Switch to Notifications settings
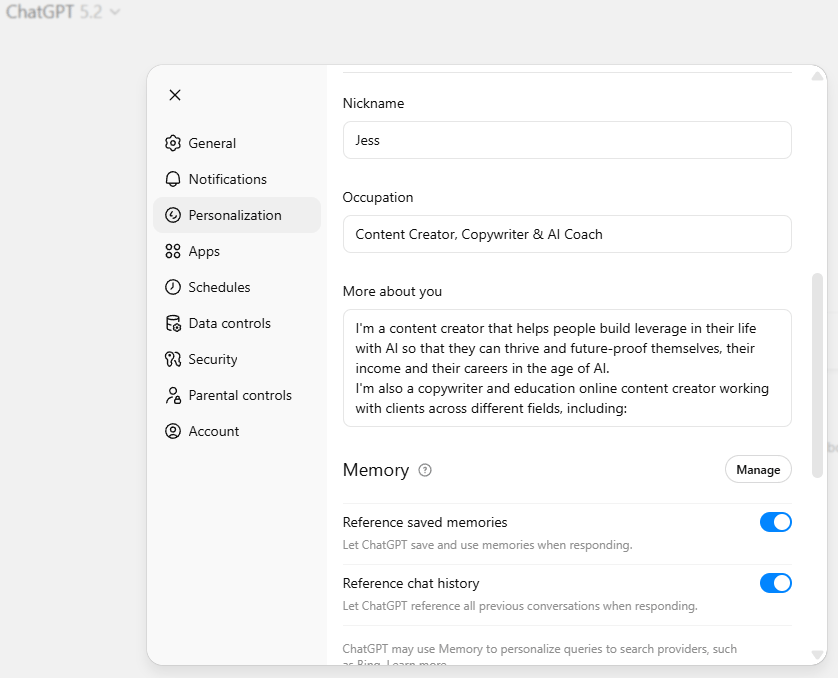 tap(237, 179)
